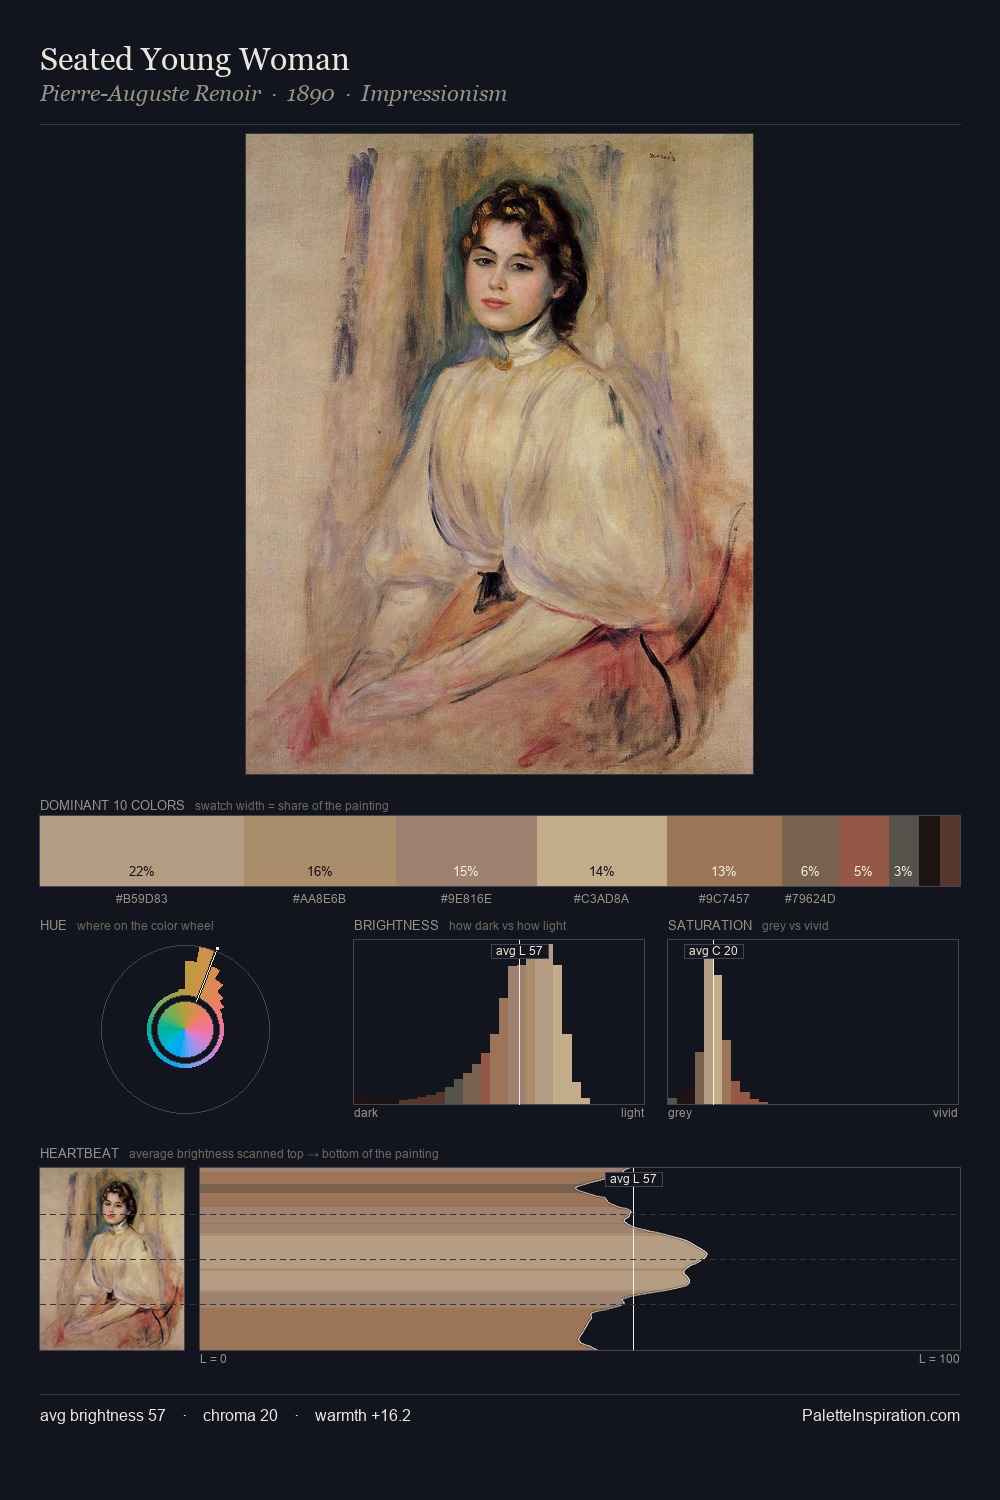Select the 5% reddish swatch

click(864, 851)
